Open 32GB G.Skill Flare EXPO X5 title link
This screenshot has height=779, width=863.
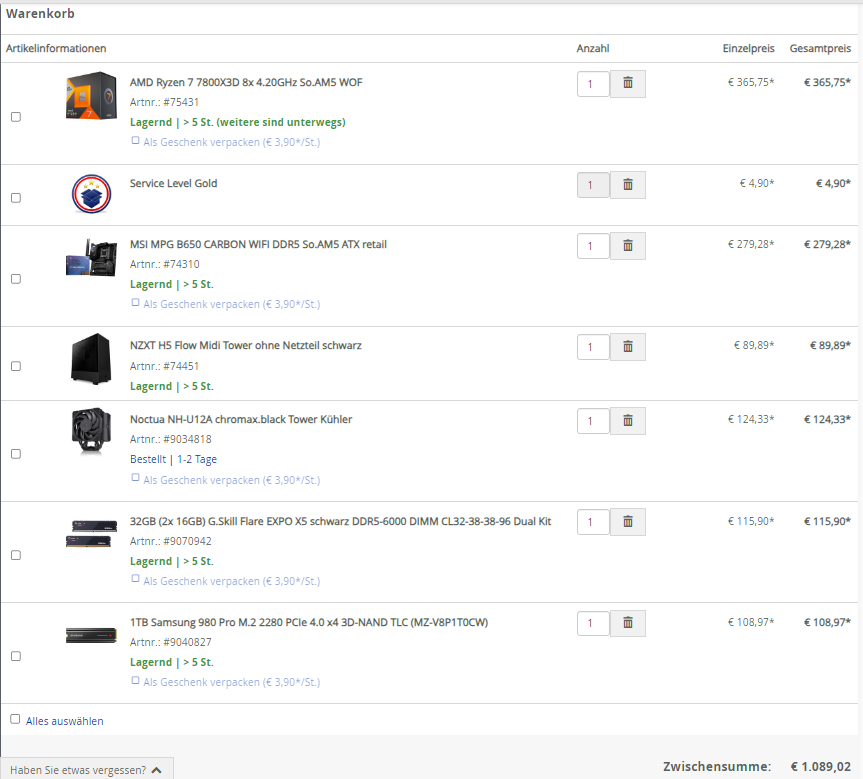pos(340,521)
